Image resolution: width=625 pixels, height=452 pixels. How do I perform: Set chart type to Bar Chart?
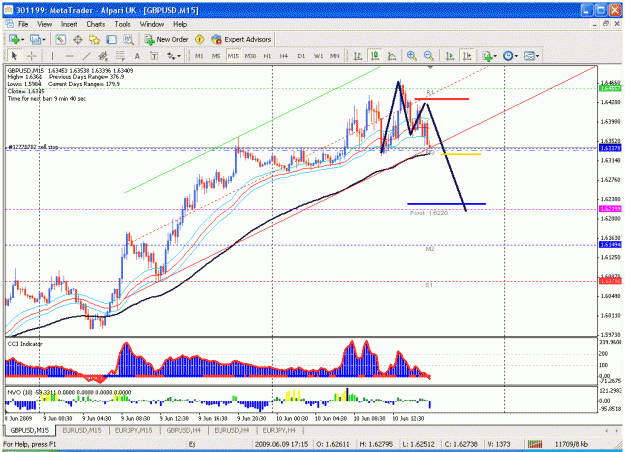coord(358,56)
